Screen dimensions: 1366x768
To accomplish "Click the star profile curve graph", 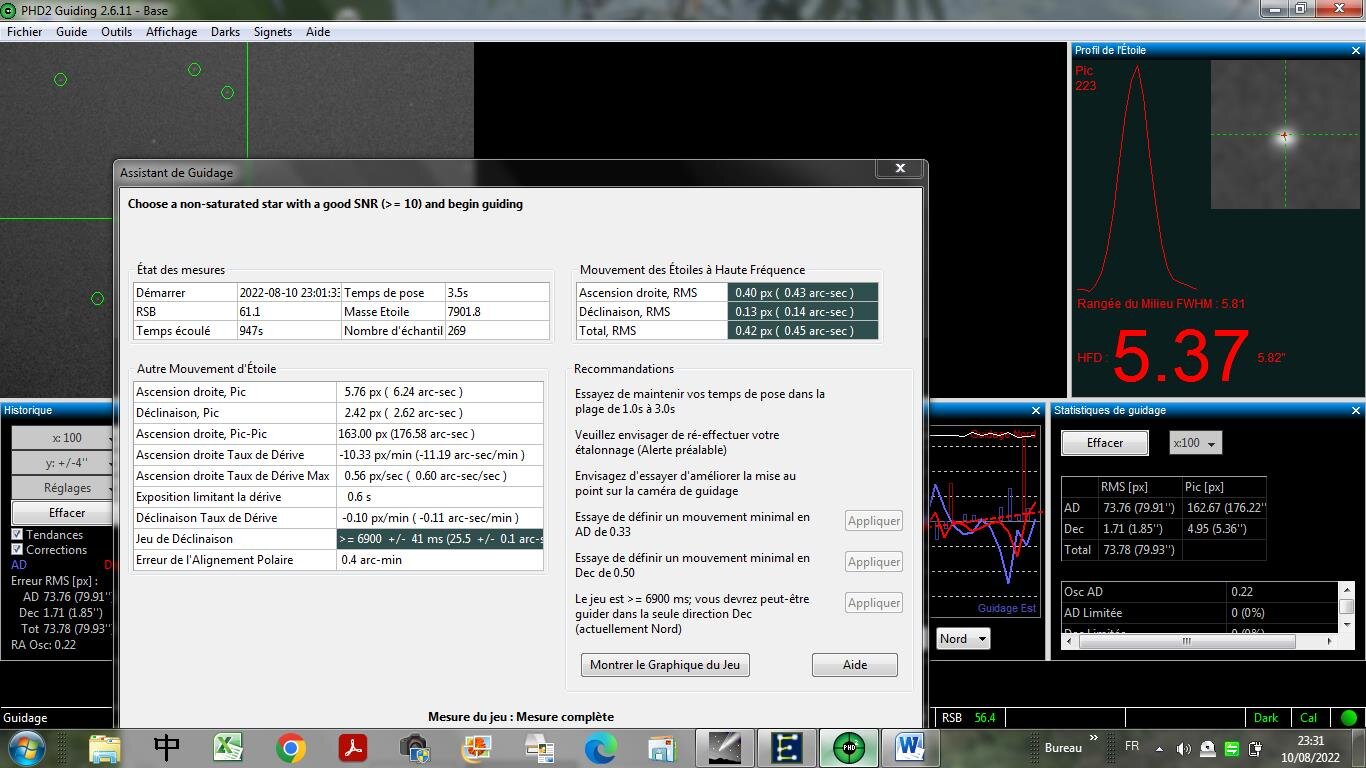I will [x=1137, y=177].
